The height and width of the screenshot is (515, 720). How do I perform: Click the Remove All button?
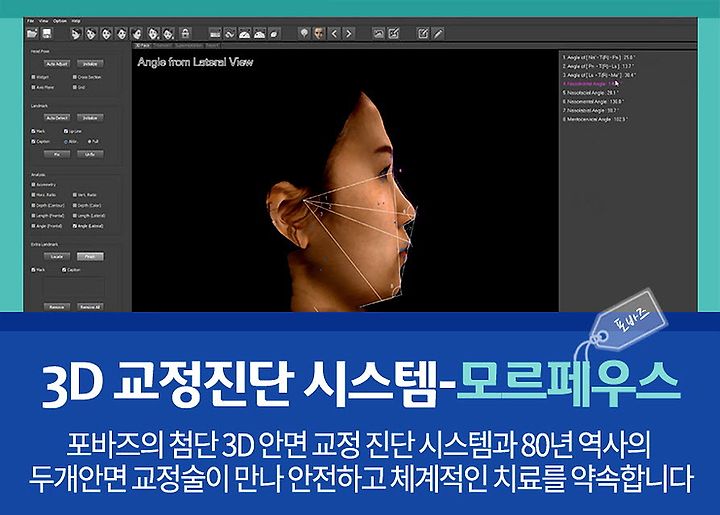coord(90,307)
